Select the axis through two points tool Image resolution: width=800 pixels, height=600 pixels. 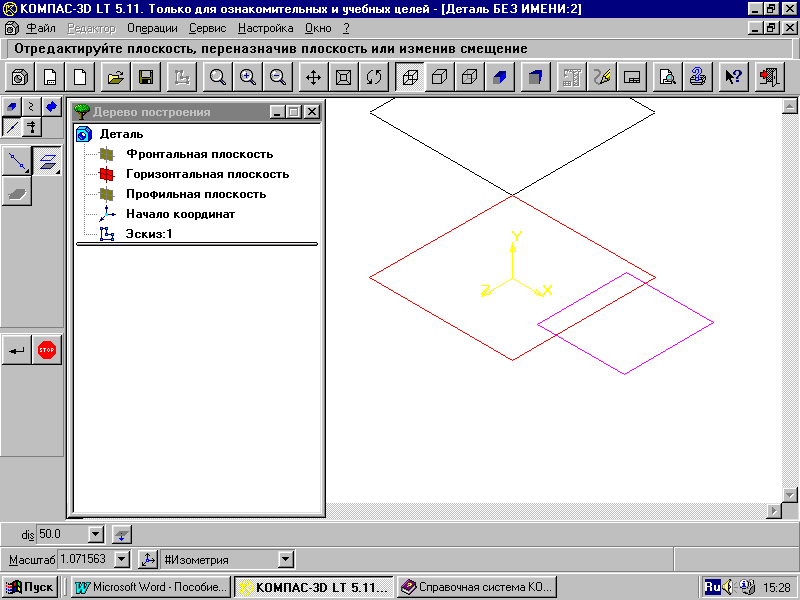tap(17, 161)
